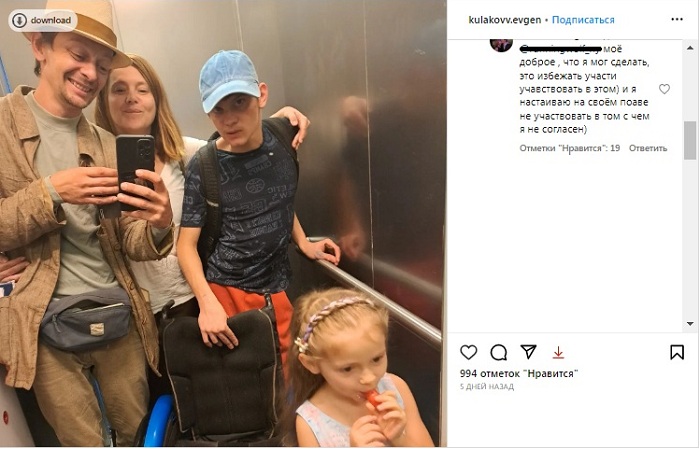Click the '5 дней назад' timestamp

point(487,387)
